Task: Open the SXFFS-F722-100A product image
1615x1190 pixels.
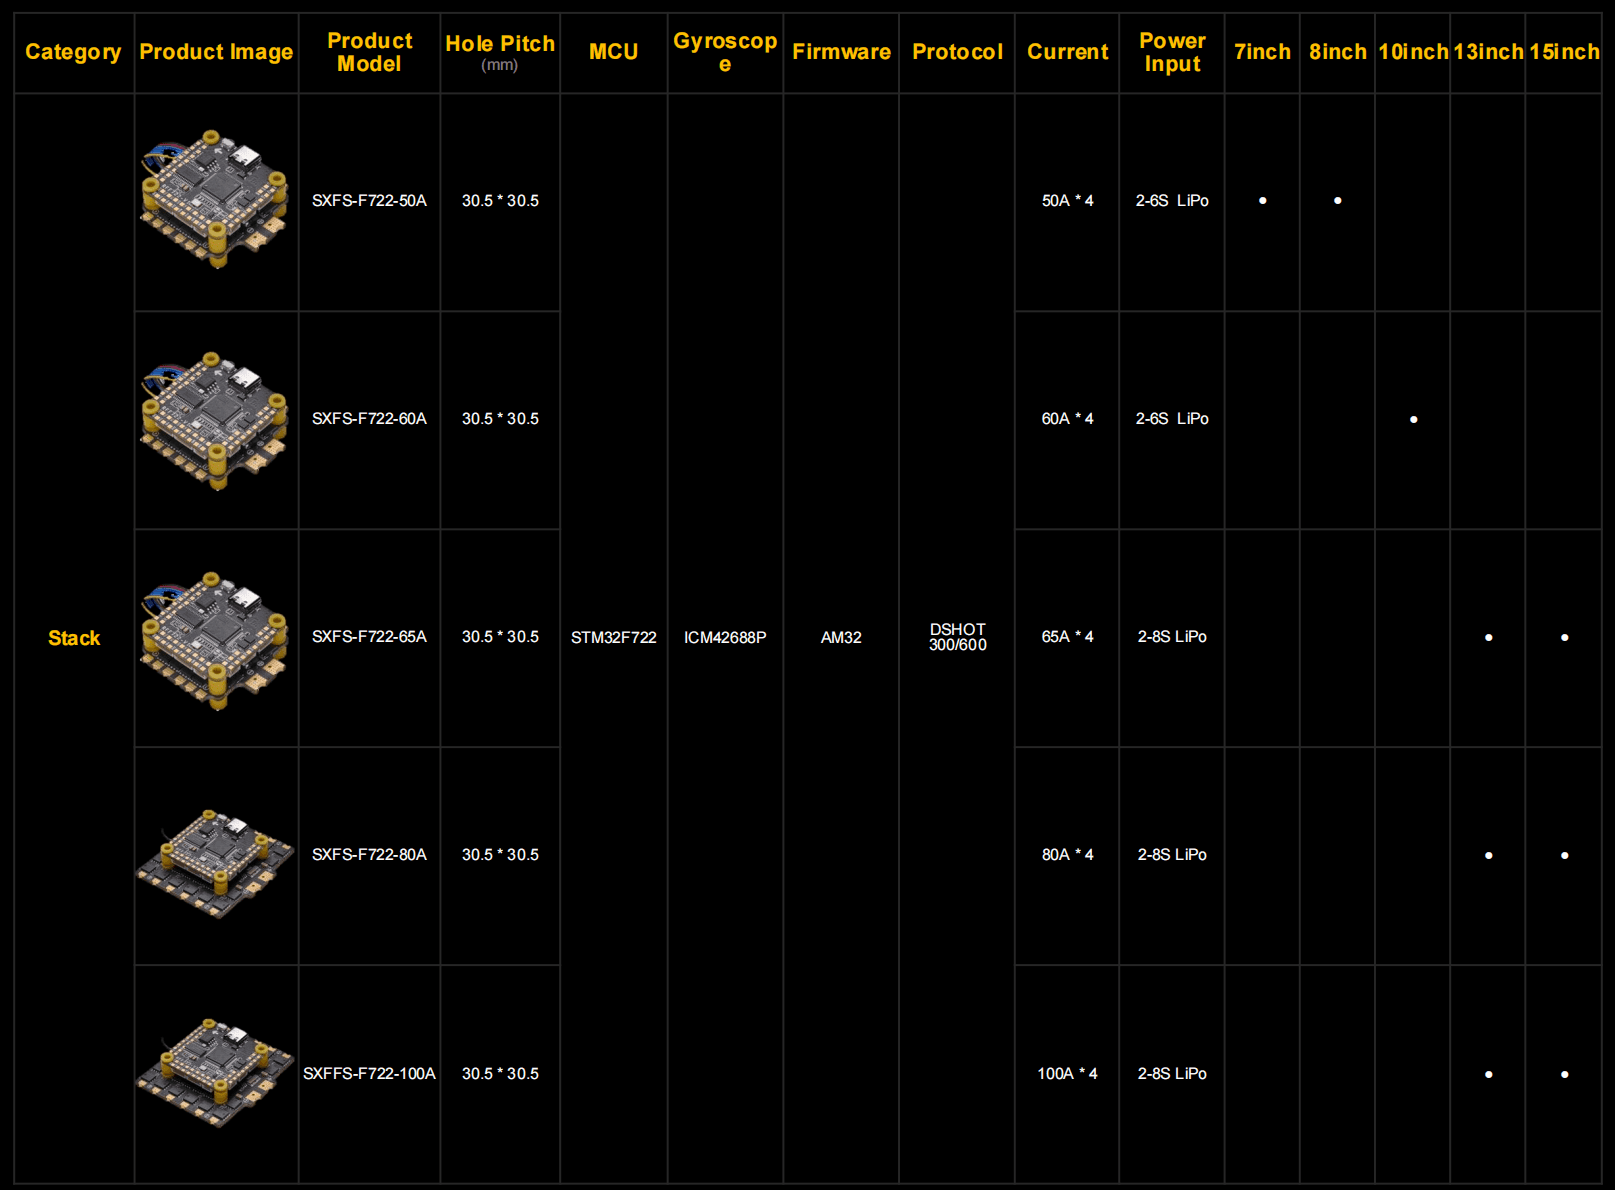Action: (216, 1073)
